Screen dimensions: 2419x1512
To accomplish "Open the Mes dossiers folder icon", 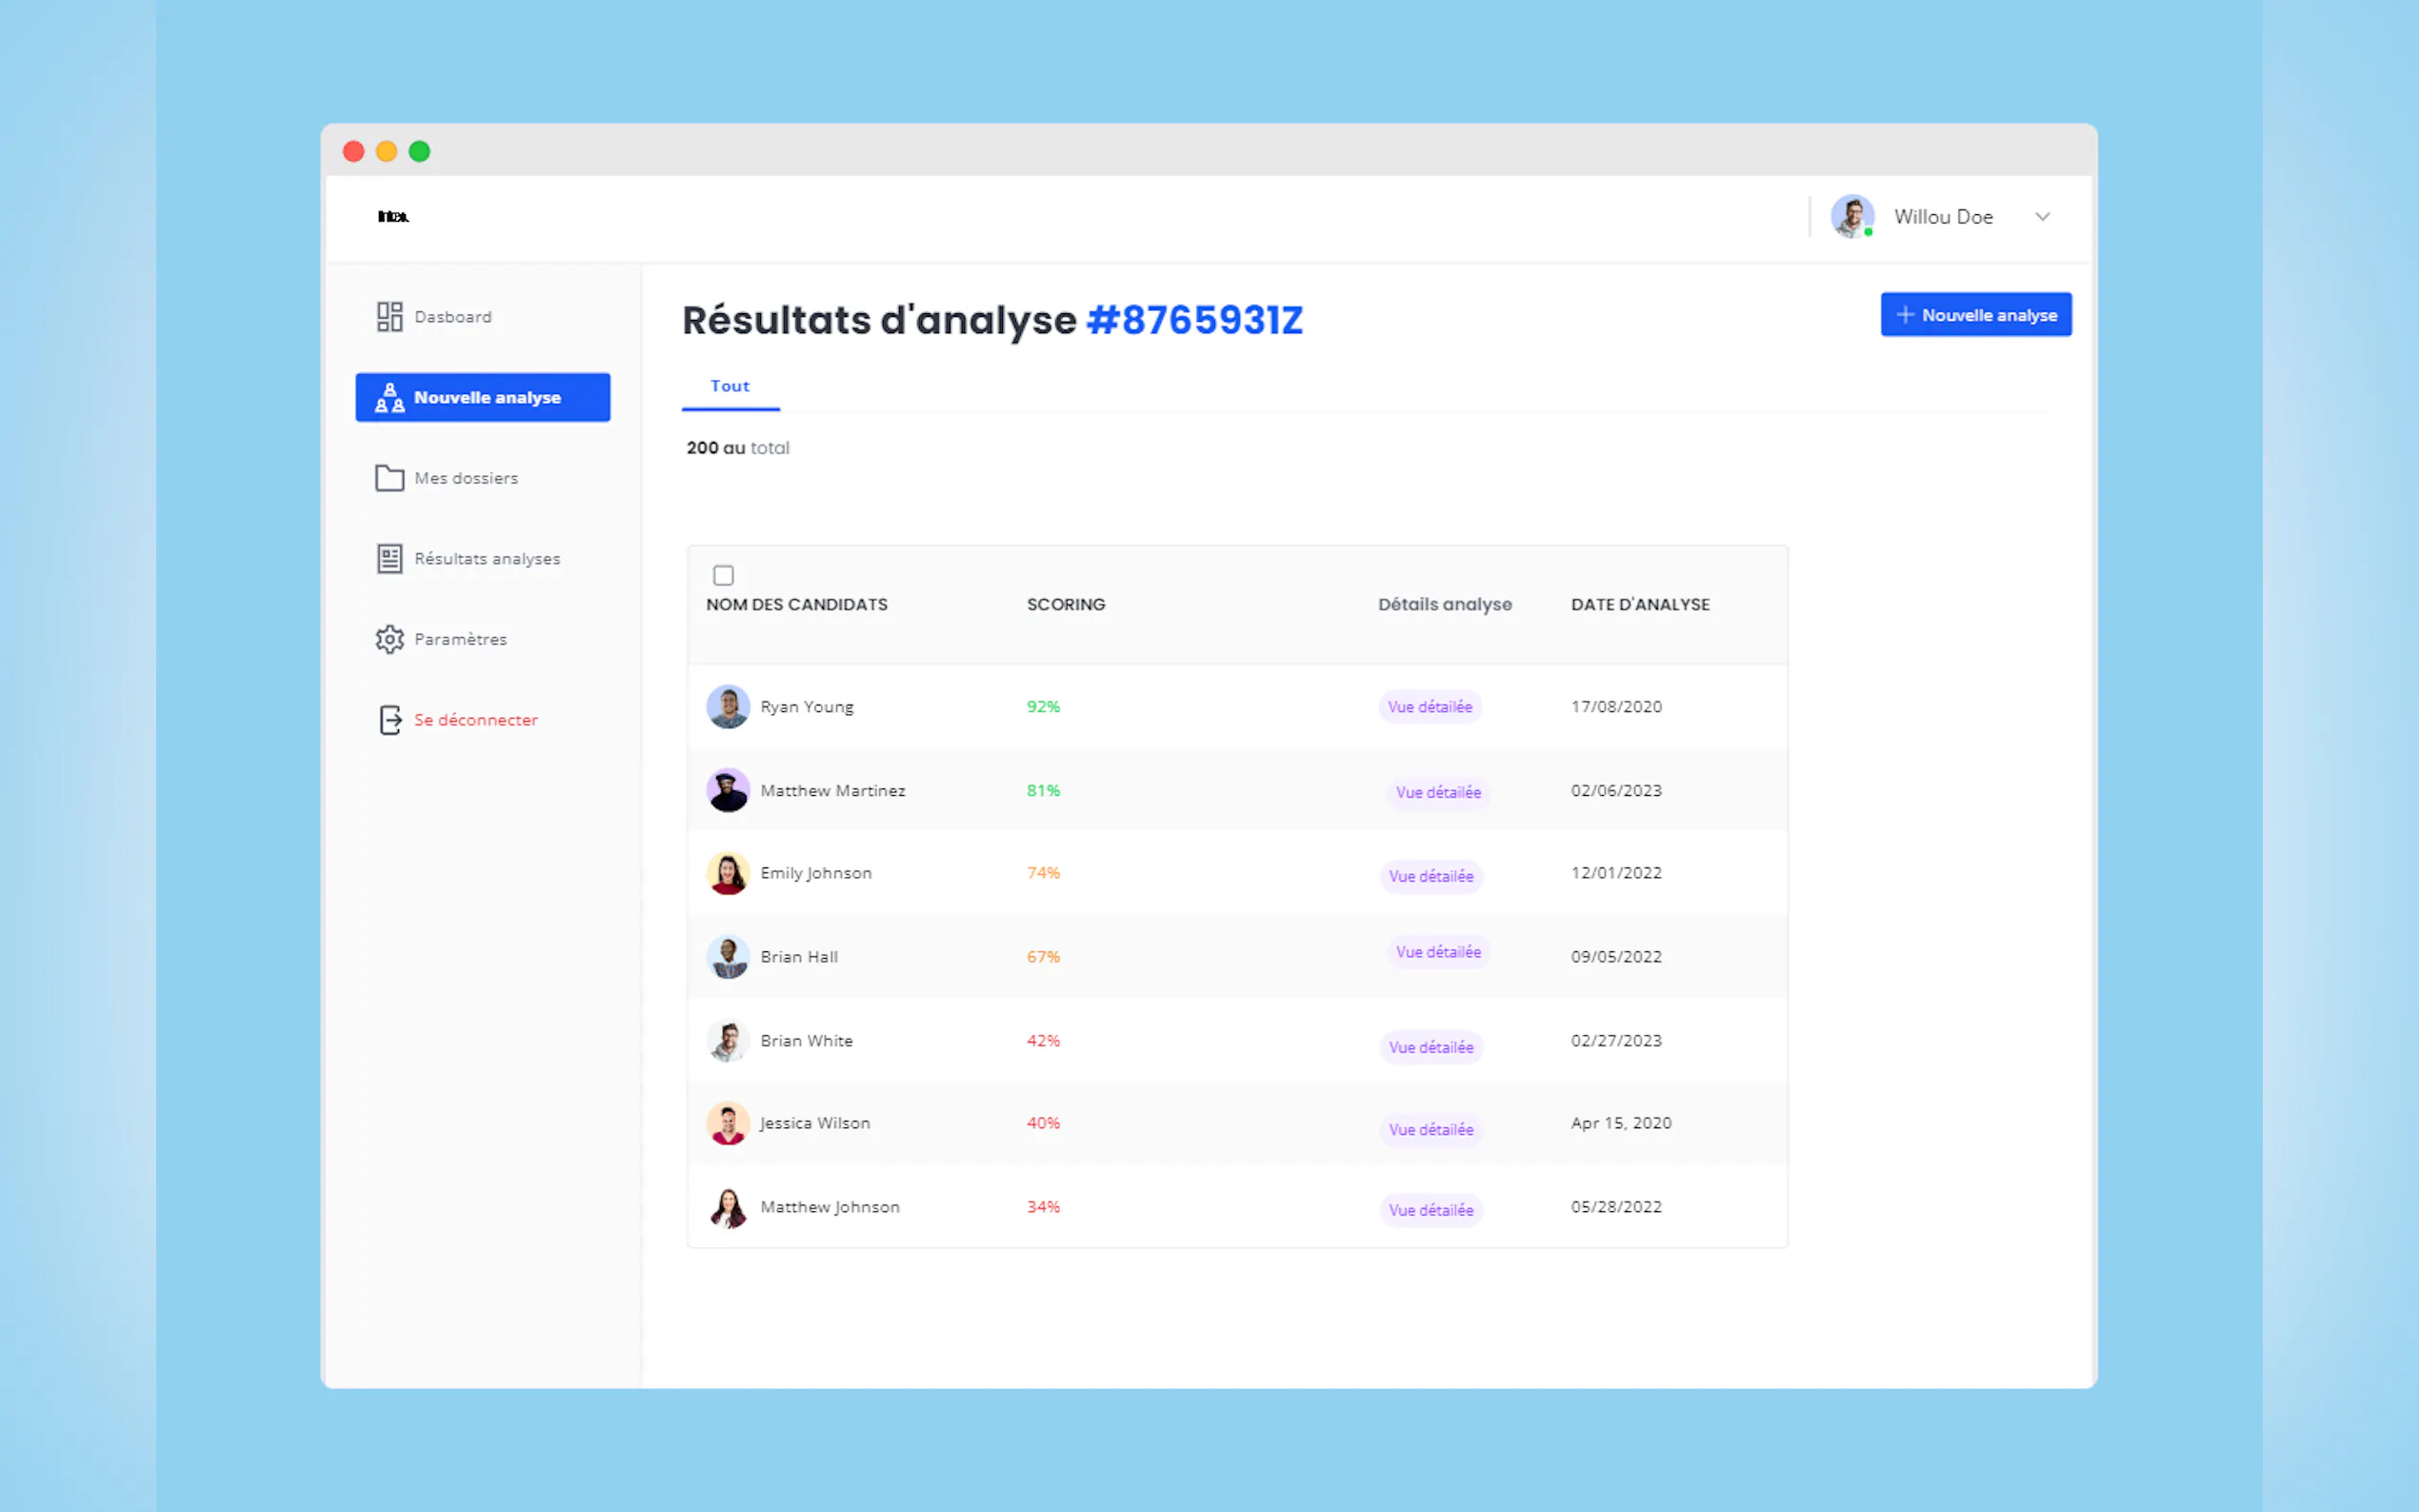I will [x=389, y=478].
